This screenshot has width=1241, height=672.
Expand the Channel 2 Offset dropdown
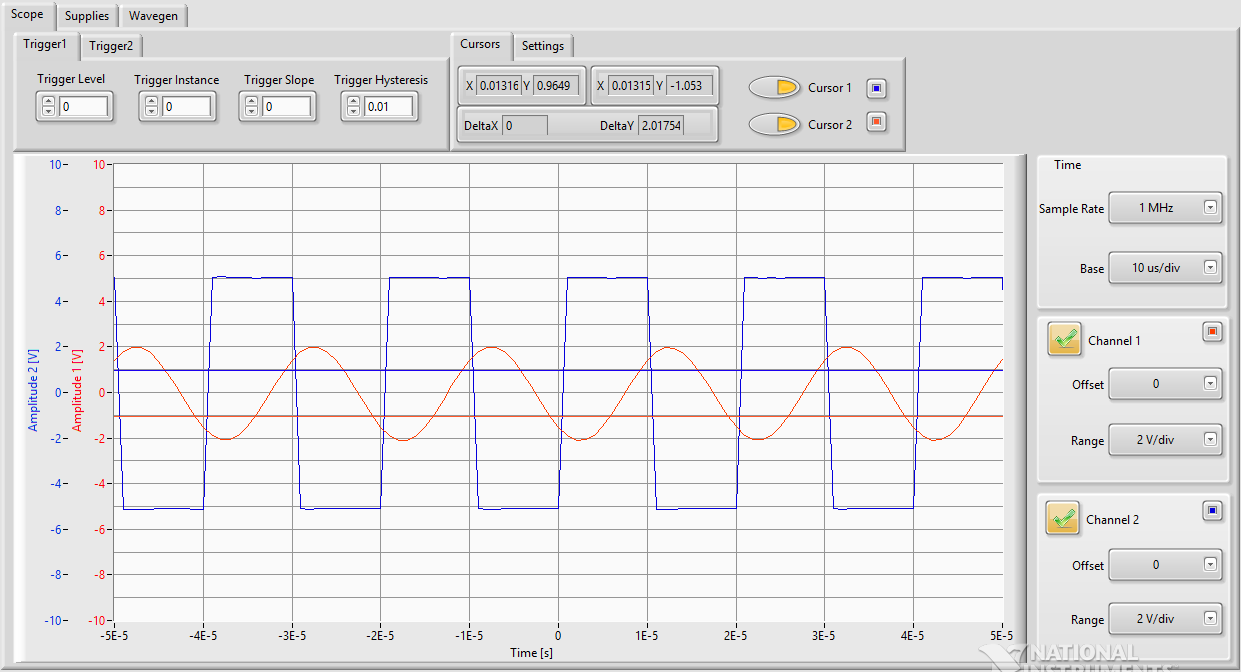pos(1166,565)
